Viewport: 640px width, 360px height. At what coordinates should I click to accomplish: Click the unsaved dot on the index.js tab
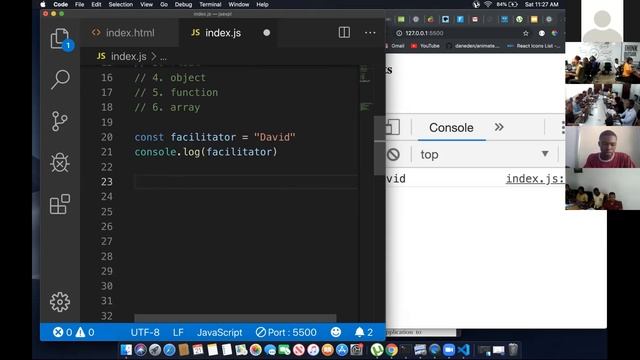point(267,33)
